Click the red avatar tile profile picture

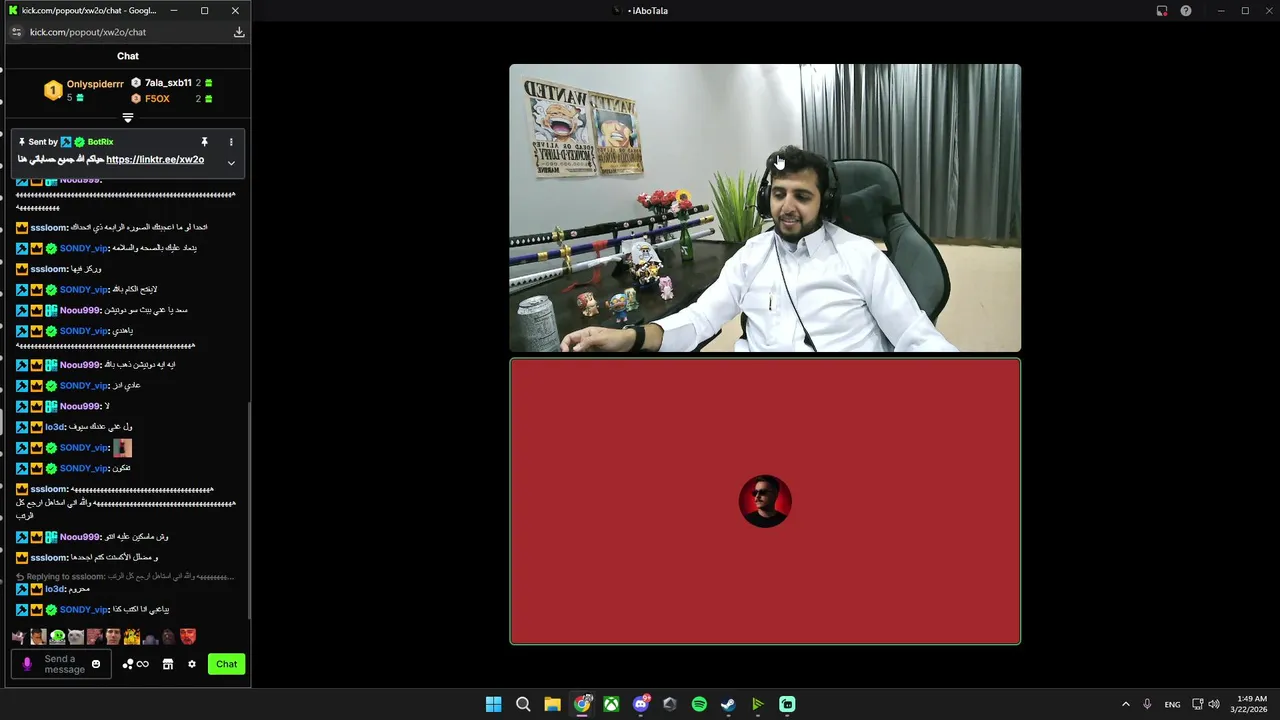click(x=765, y=501)
